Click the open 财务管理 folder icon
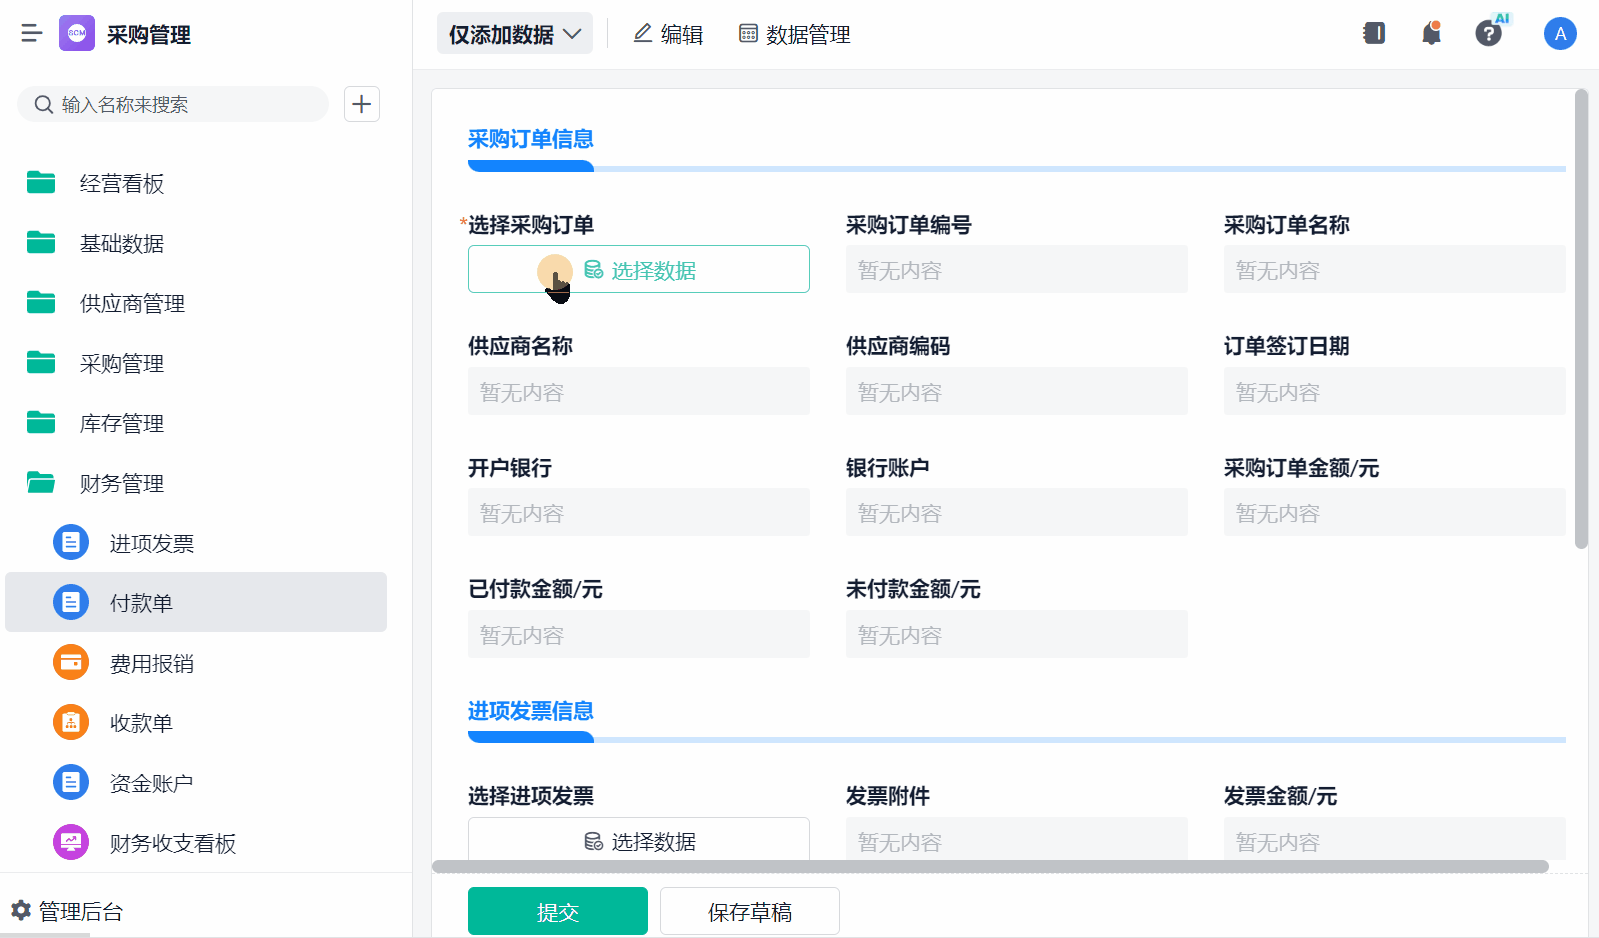 [x=41, y=483]
